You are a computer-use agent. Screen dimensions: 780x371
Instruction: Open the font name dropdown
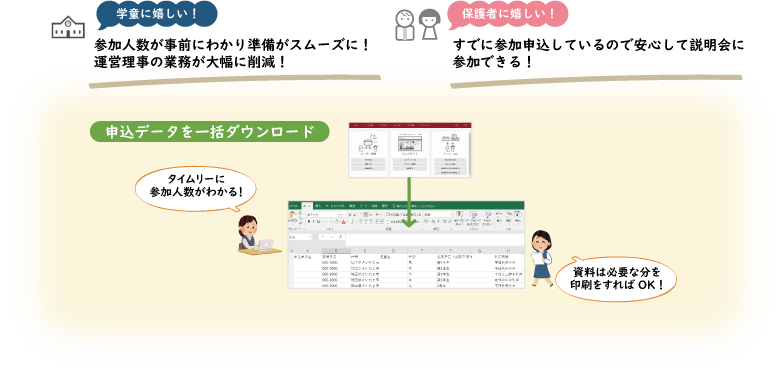pyautogui.click(x=322, y=215)
